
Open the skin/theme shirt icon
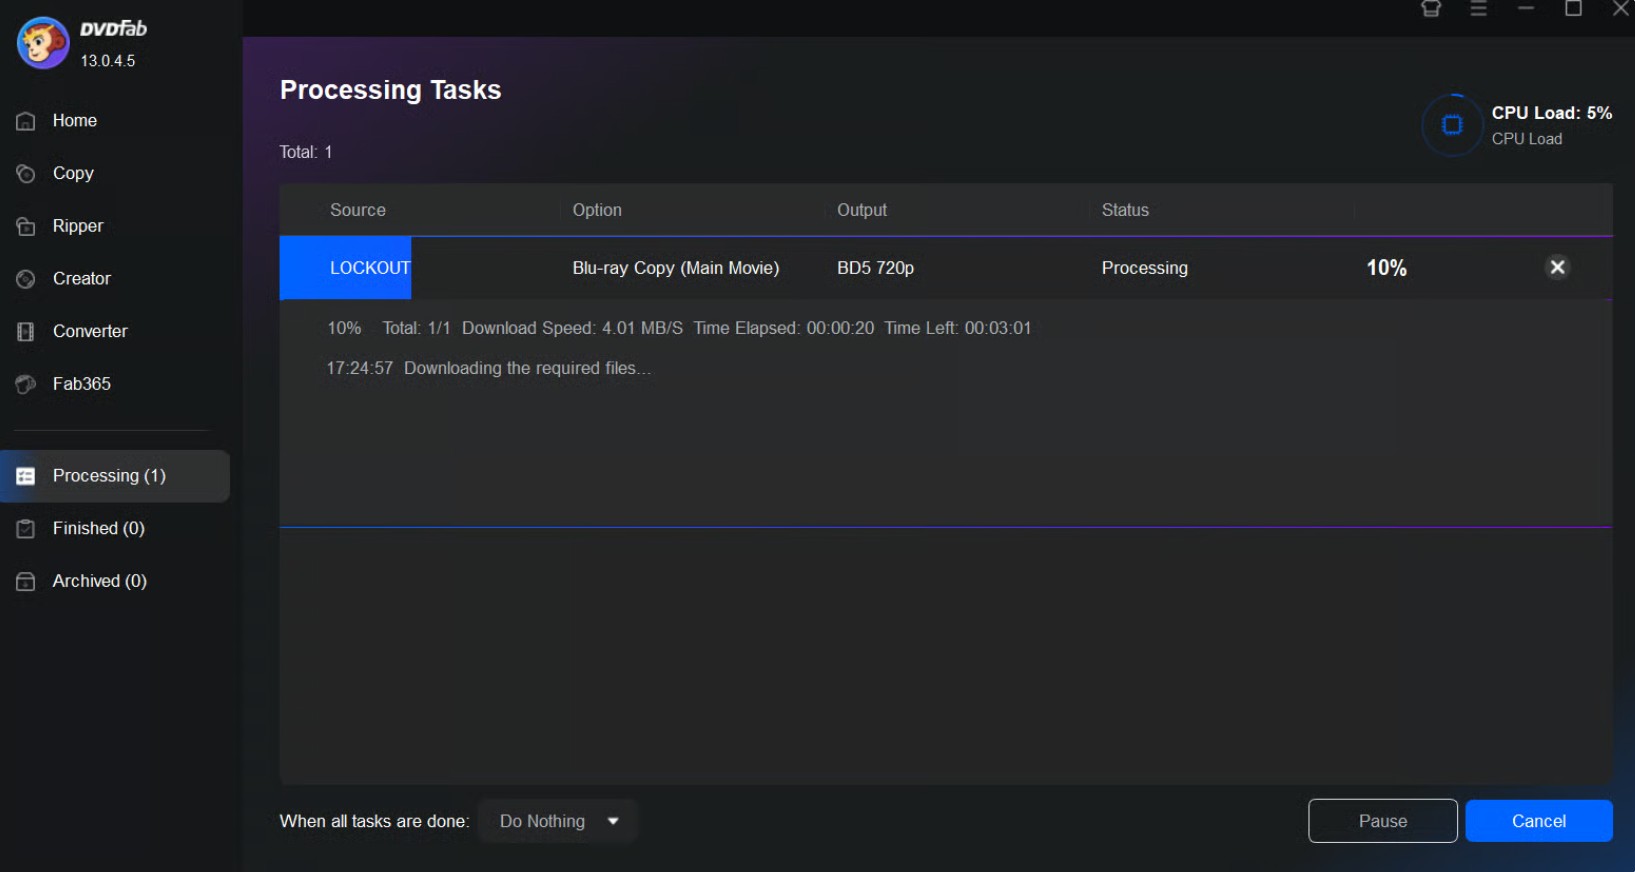pos(1431,9)
